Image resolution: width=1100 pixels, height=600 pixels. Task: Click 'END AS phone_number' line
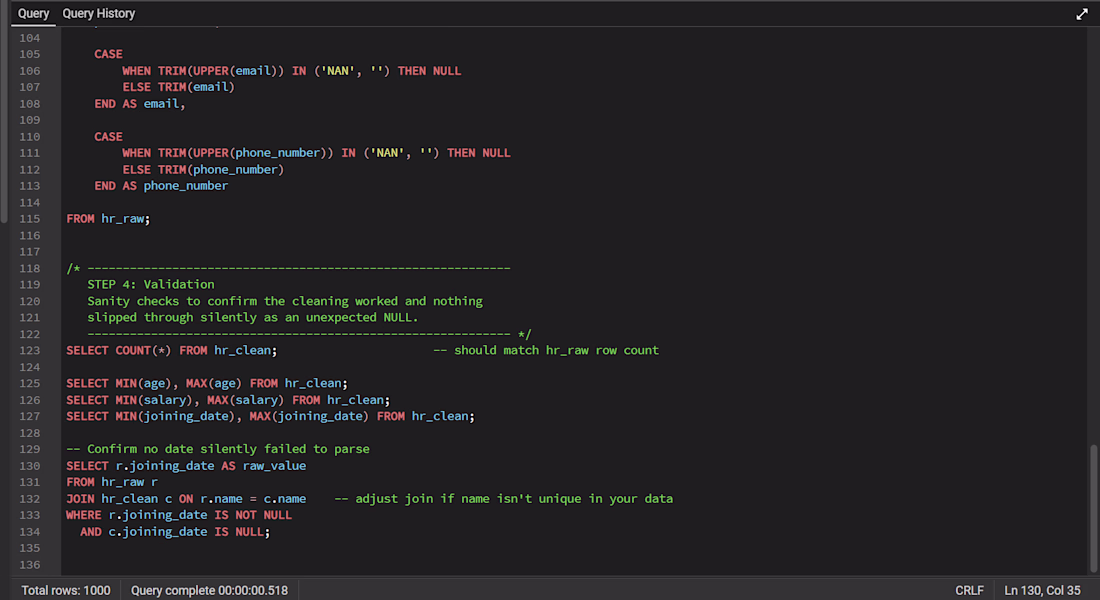(x=161, y=186)
